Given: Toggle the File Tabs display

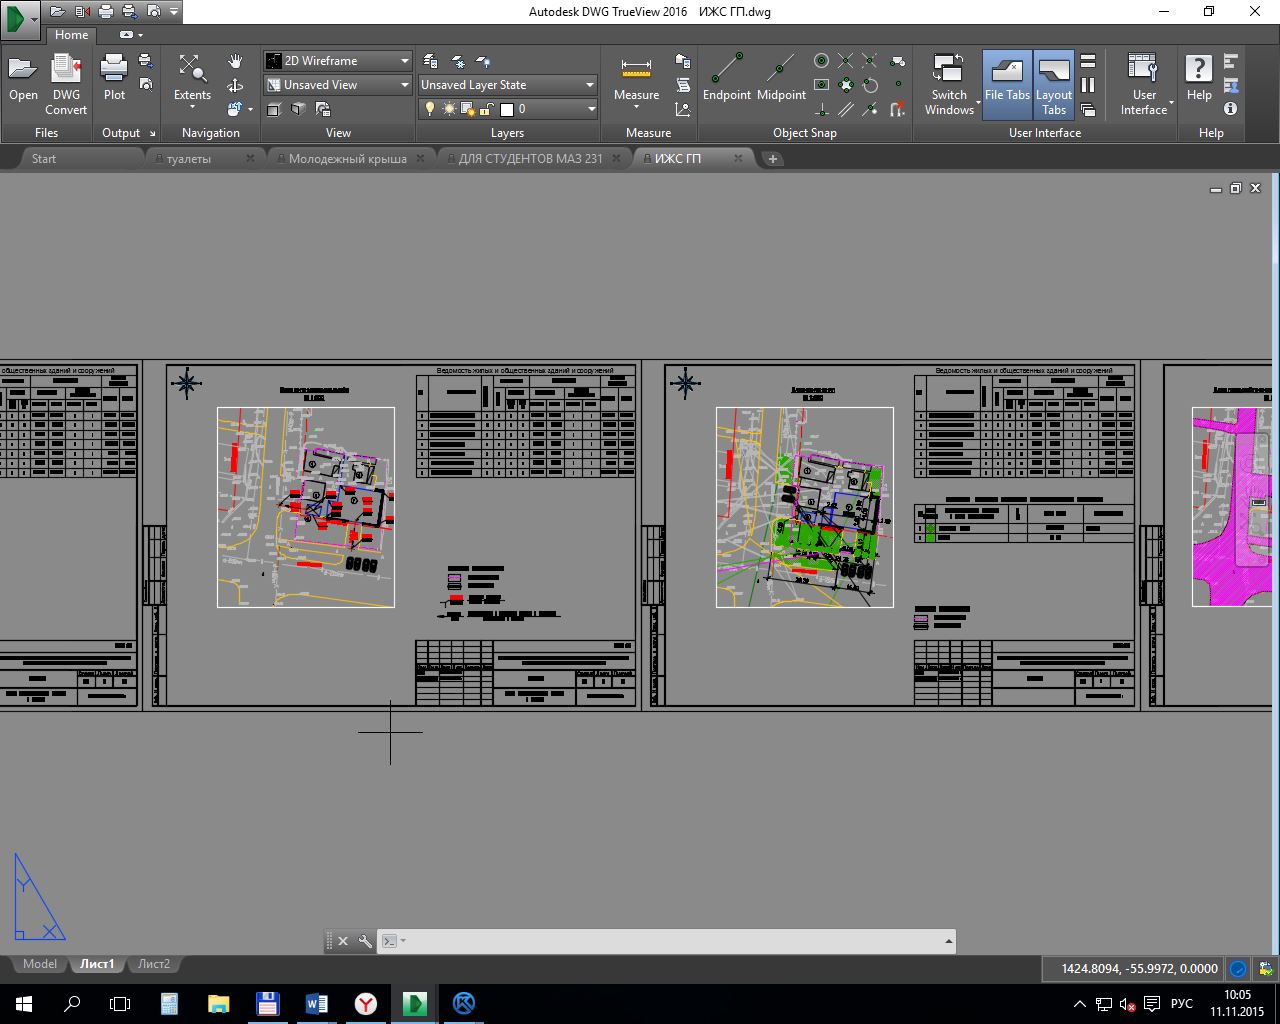Looking at the screenshot, I should click(1007, 84).
